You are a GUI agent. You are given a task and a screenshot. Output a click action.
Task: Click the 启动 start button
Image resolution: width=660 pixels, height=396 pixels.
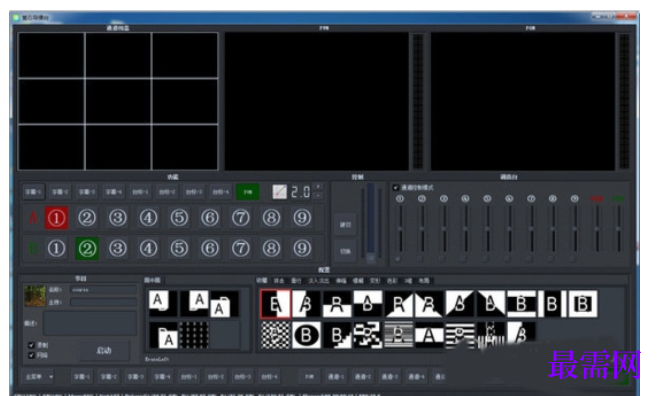point(104,350)
